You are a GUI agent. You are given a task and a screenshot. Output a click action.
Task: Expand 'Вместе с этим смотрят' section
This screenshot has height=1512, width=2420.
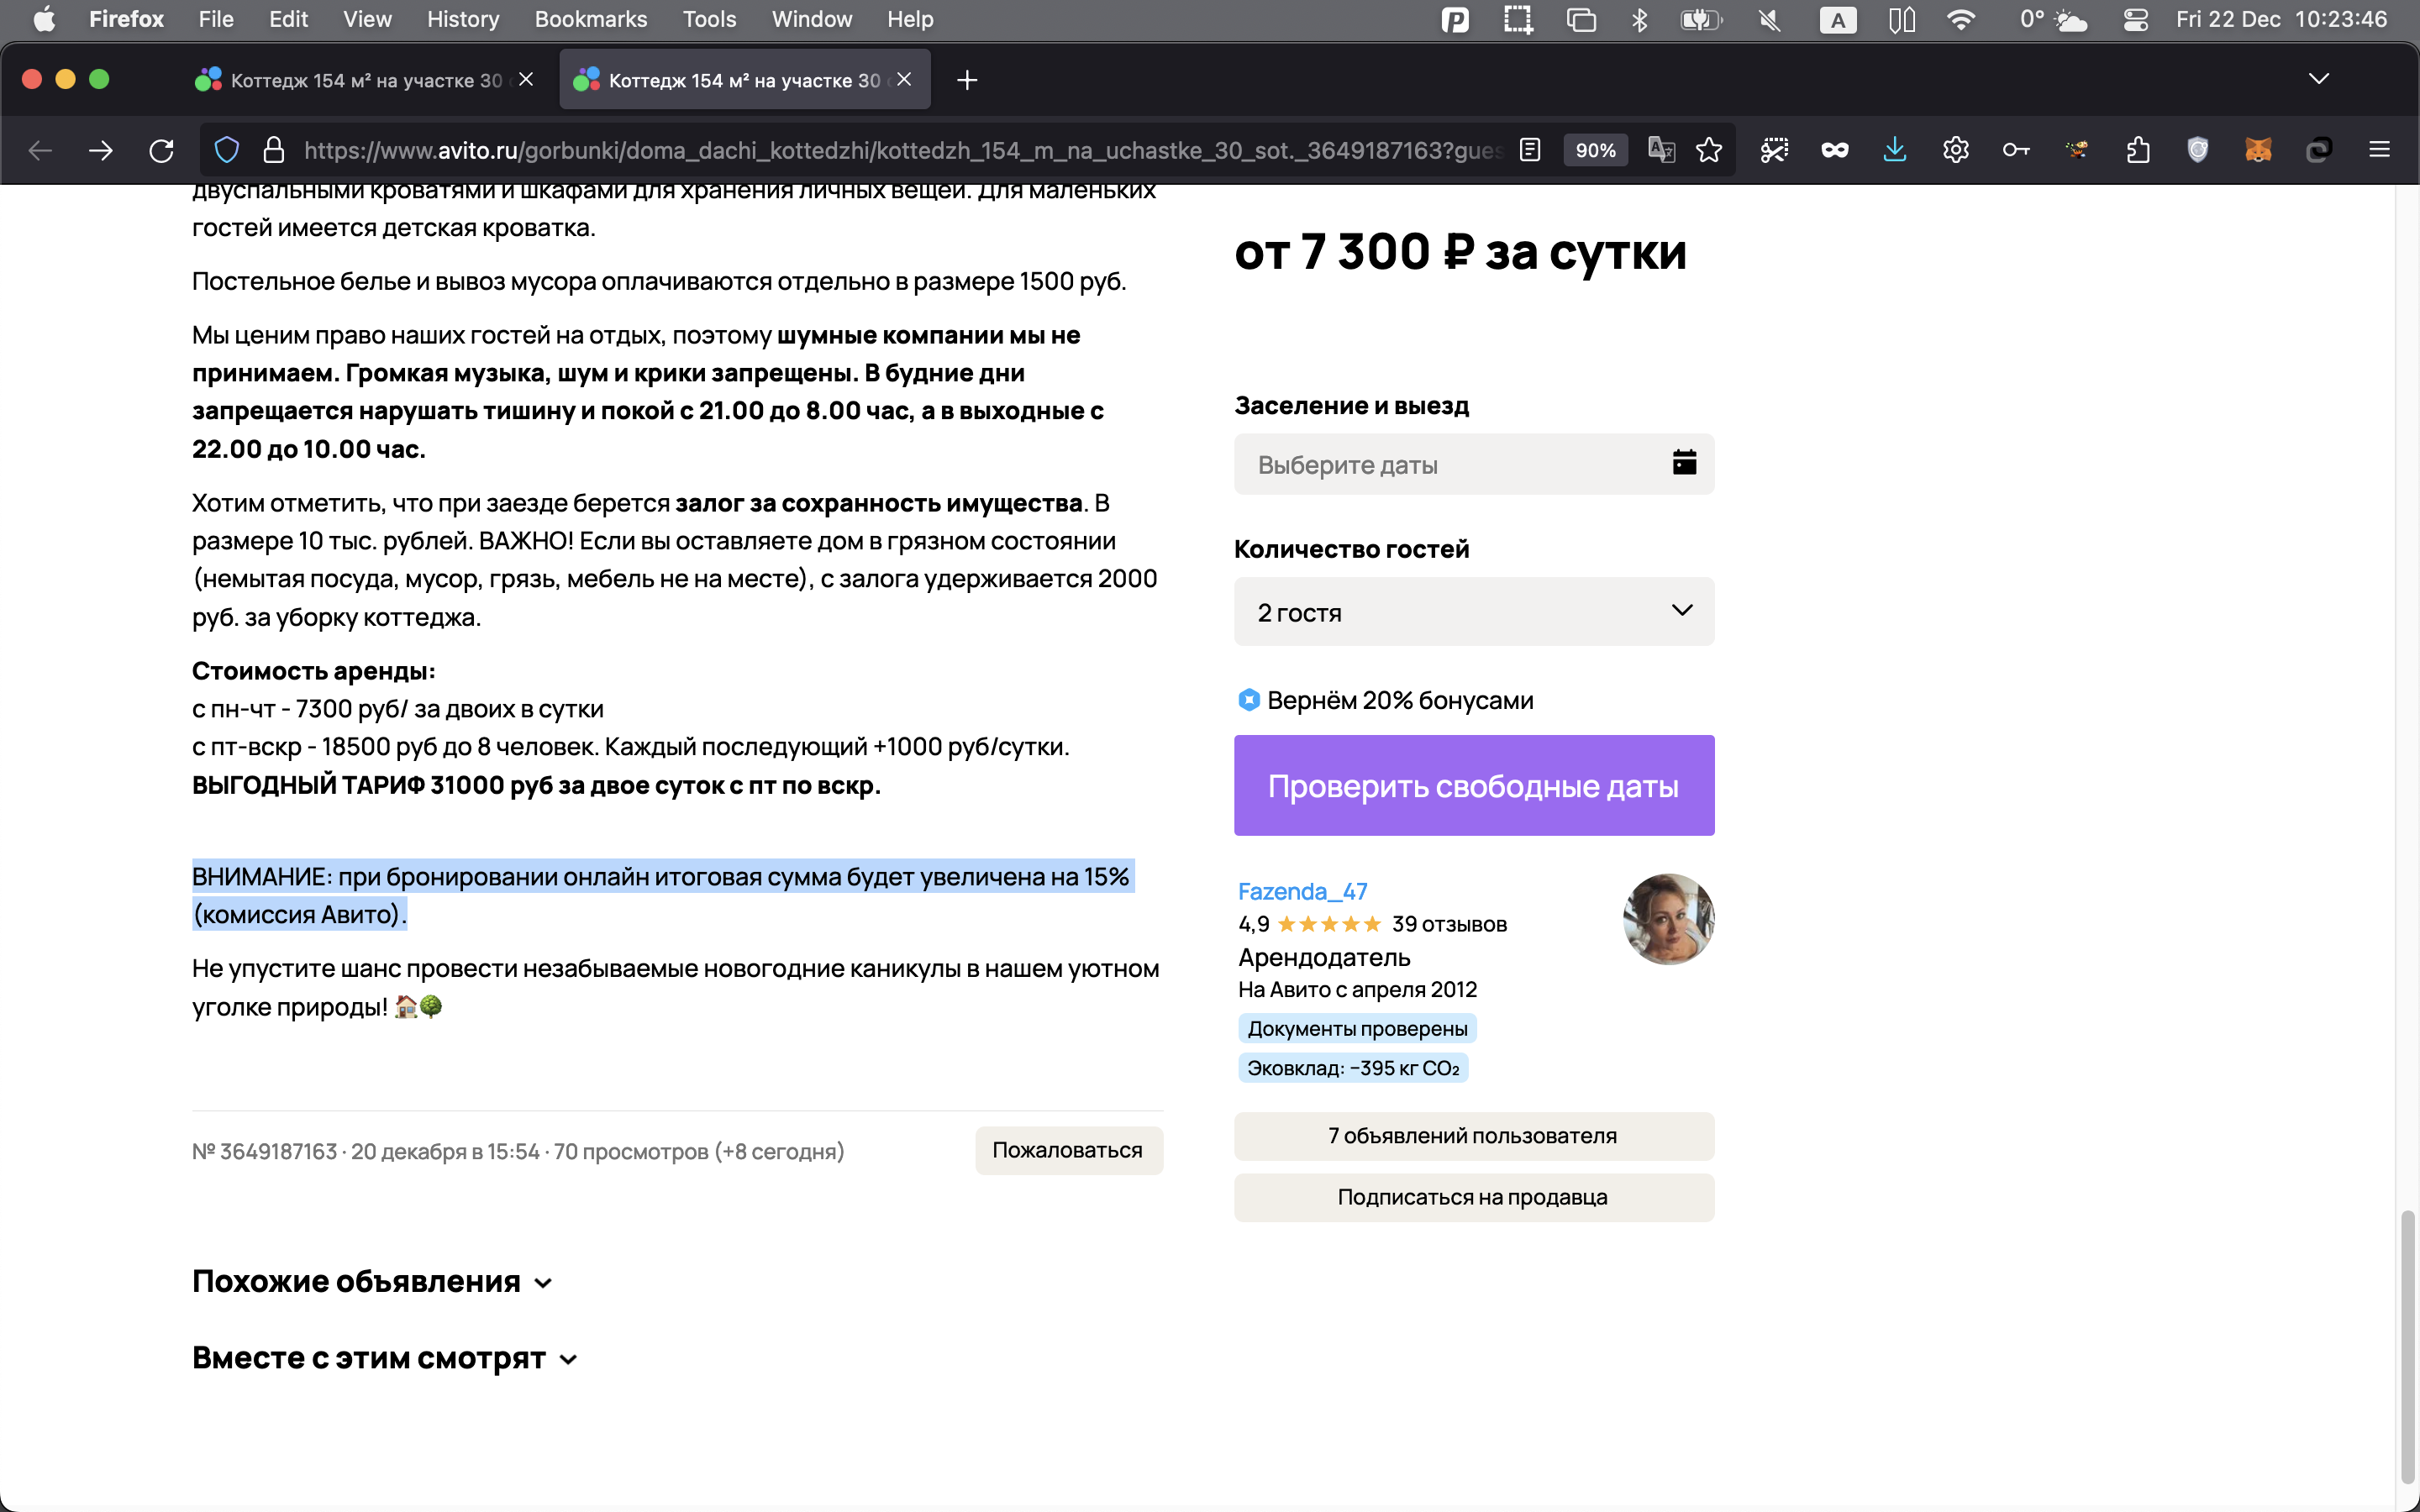(384, 1358)
